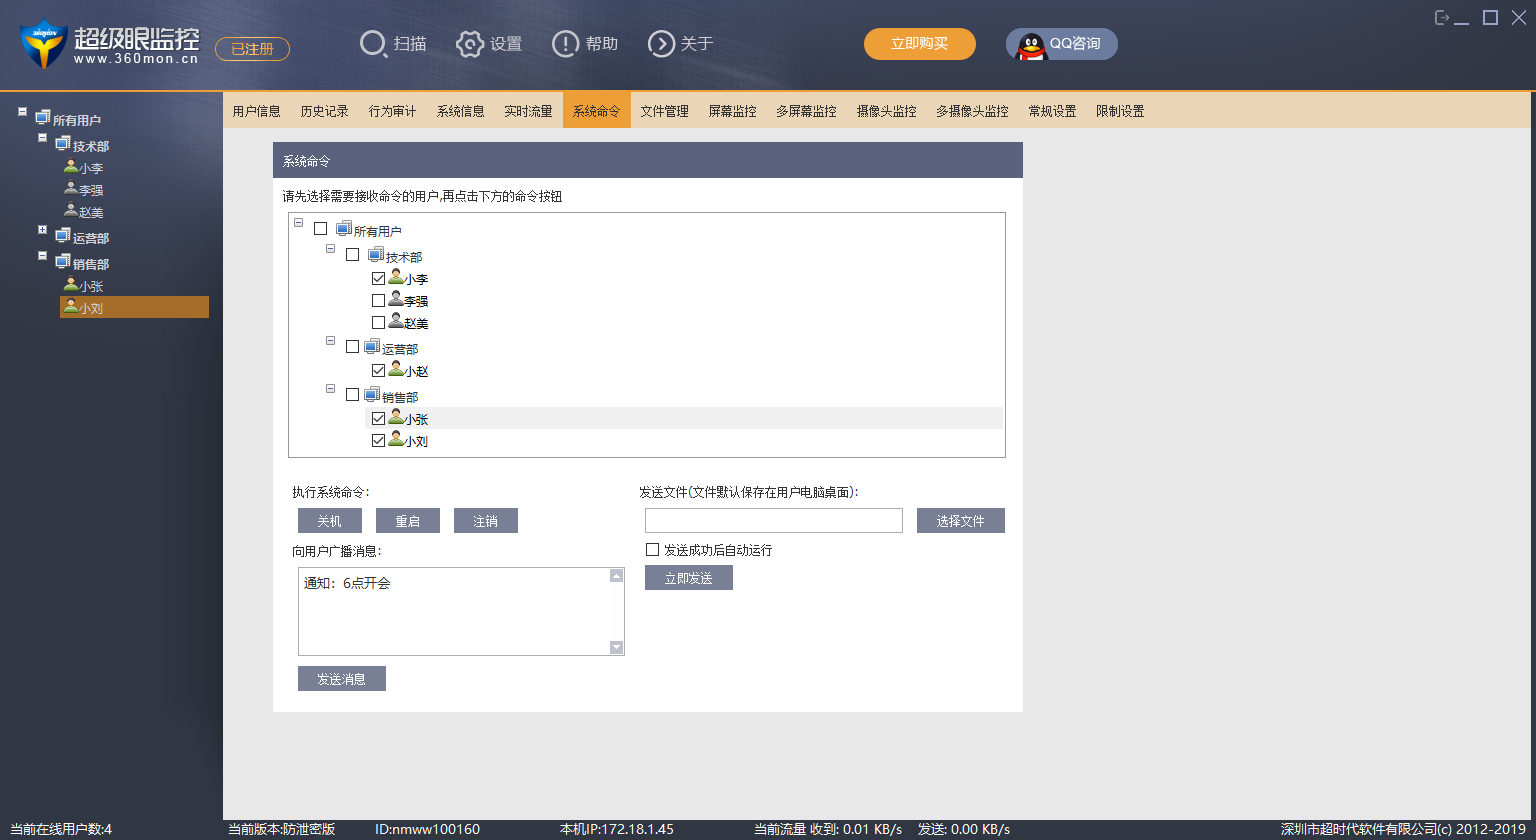Image resolution: width=1536 pixels, height=840 pixels.
Task: Click the Scan (扫描) magnifier icon
Action: tap(373, 44)
